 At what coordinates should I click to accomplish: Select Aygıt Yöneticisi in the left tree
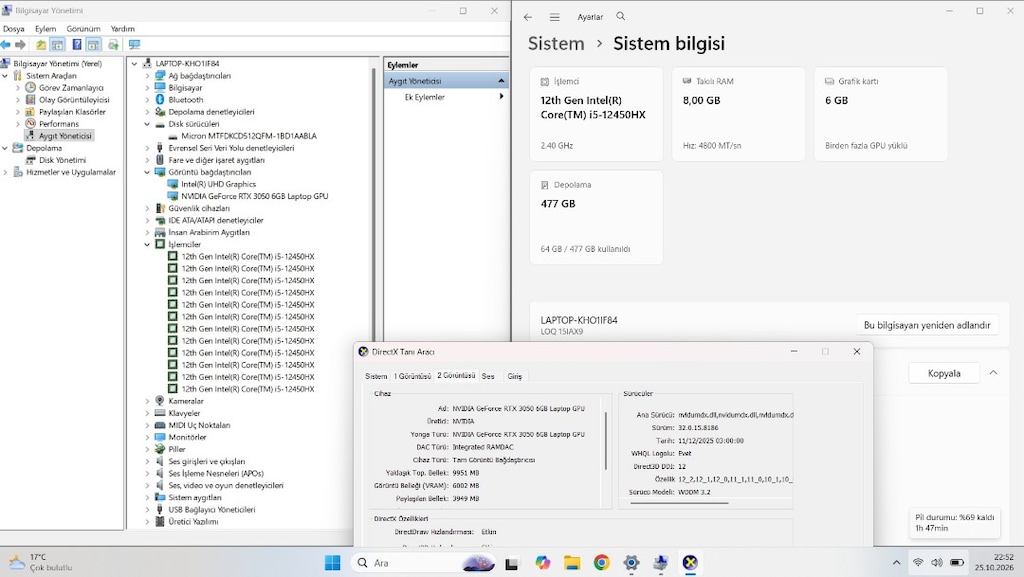pos(65,136)
